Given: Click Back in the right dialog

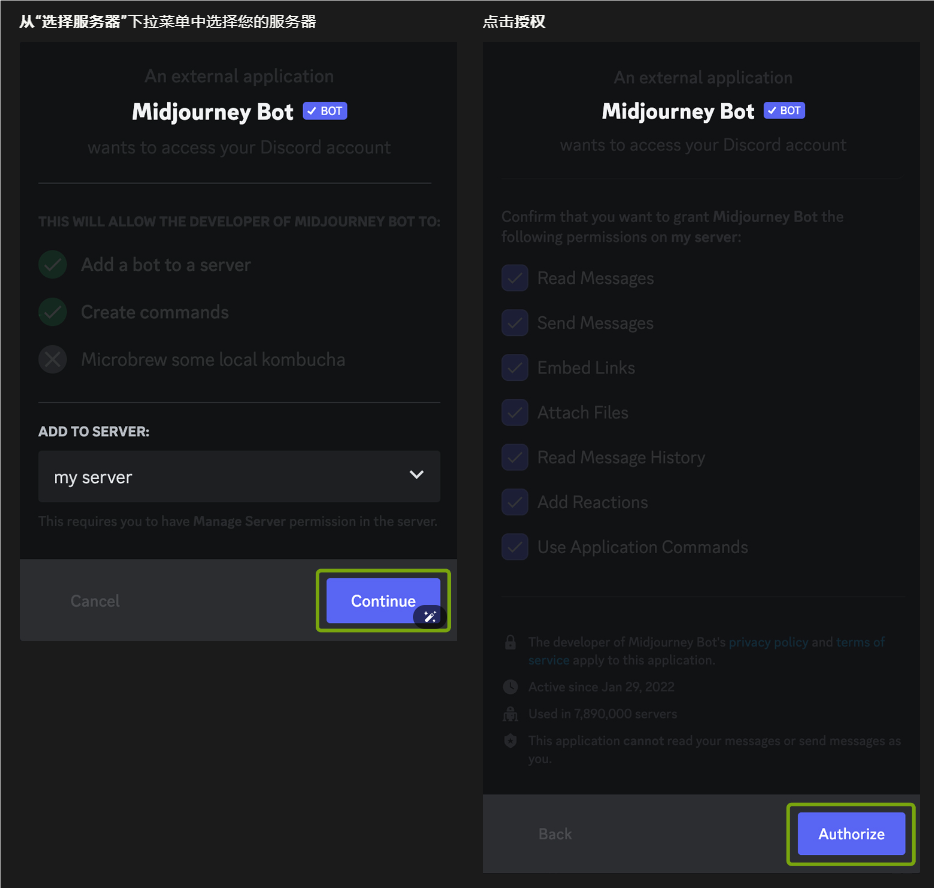Looking at the screenshot, I should coord(555,834).
